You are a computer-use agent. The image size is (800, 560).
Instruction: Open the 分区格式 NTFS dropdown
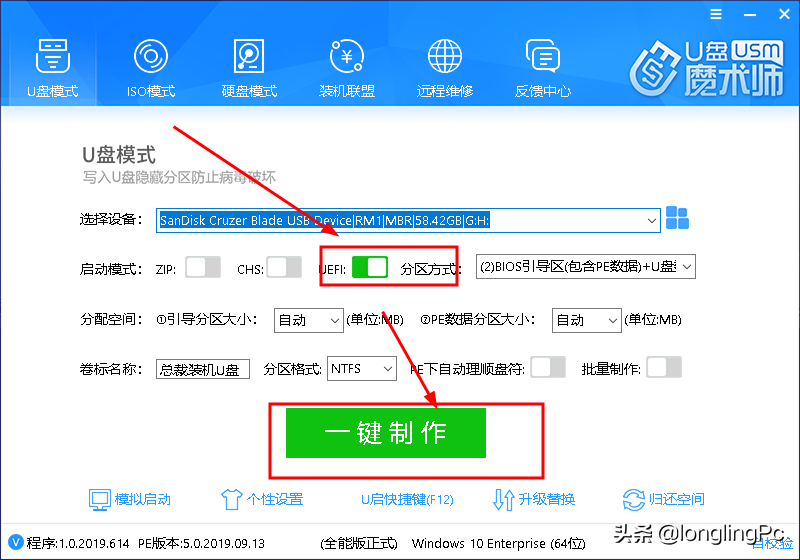pyautogui.click(x=362, y=368)
